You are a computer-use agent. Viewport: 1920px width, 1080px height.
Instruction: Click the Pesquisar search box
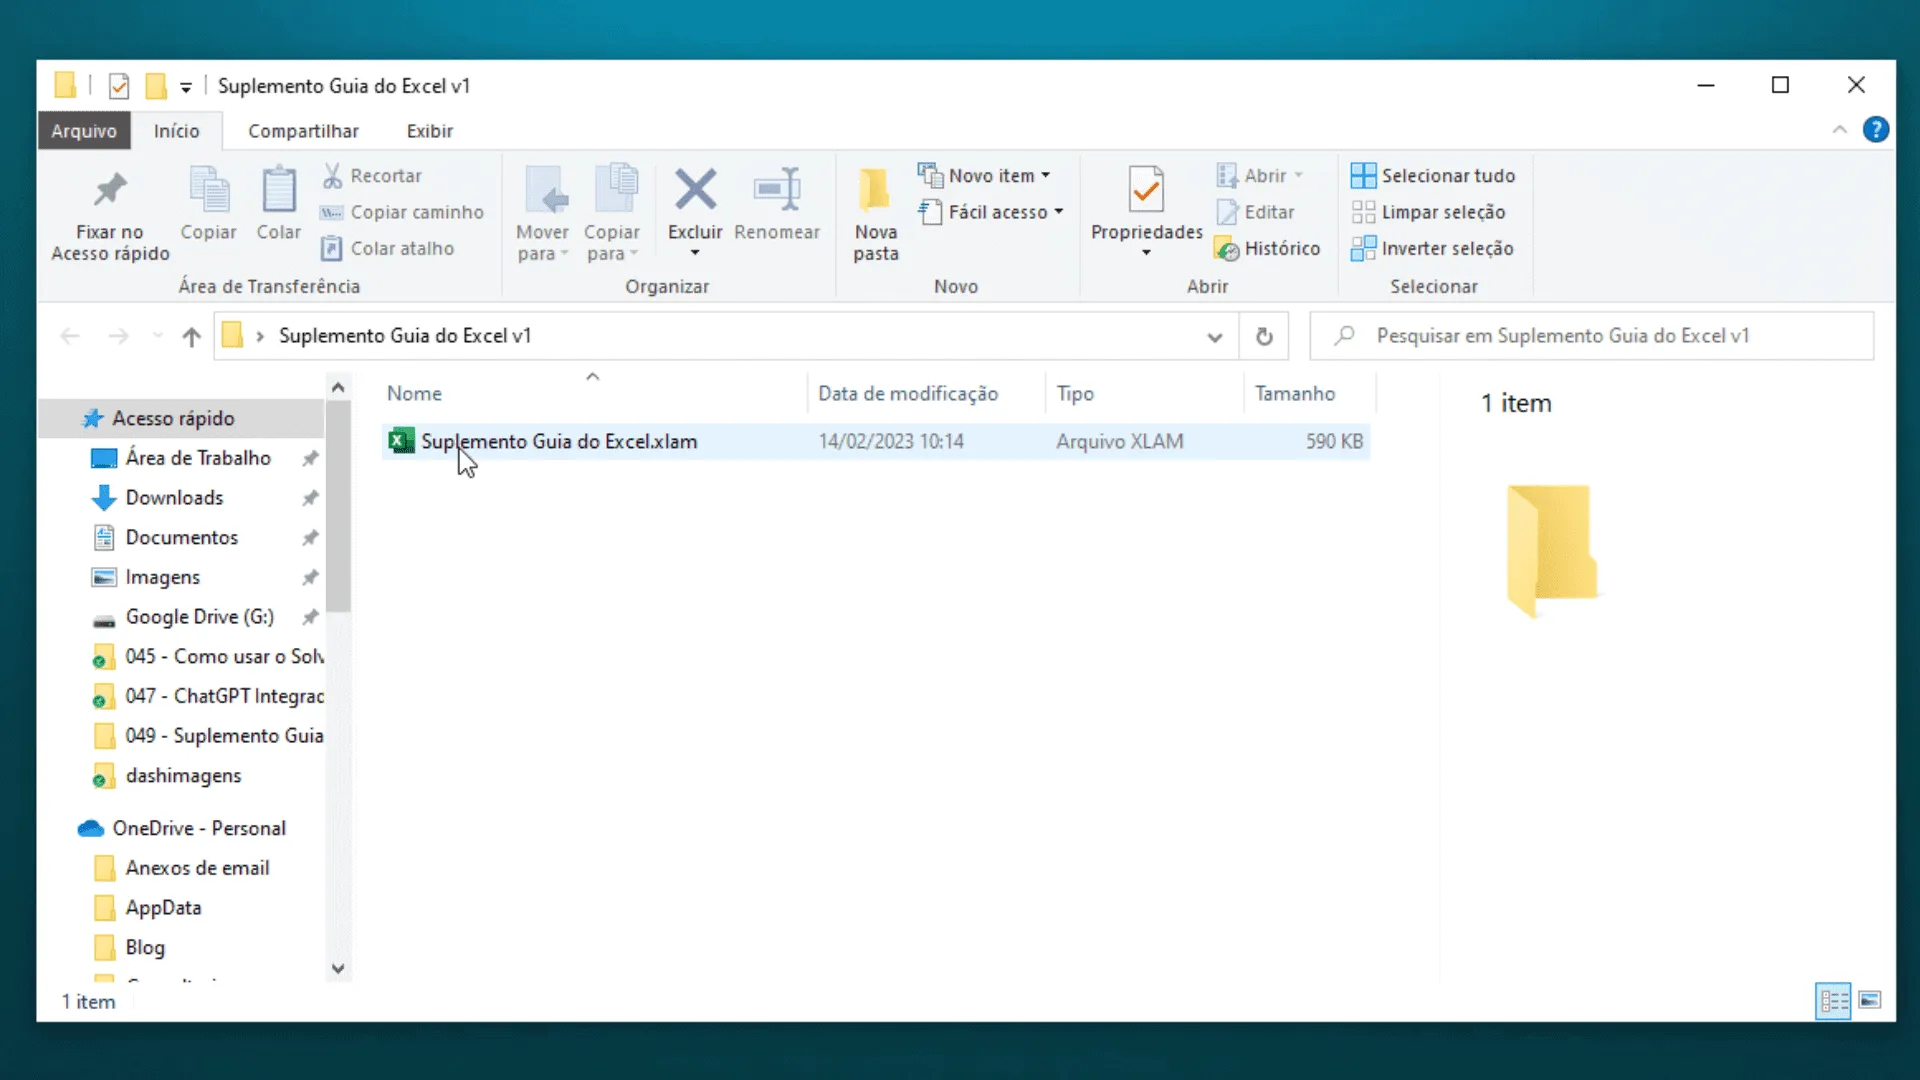(1592, 336)
